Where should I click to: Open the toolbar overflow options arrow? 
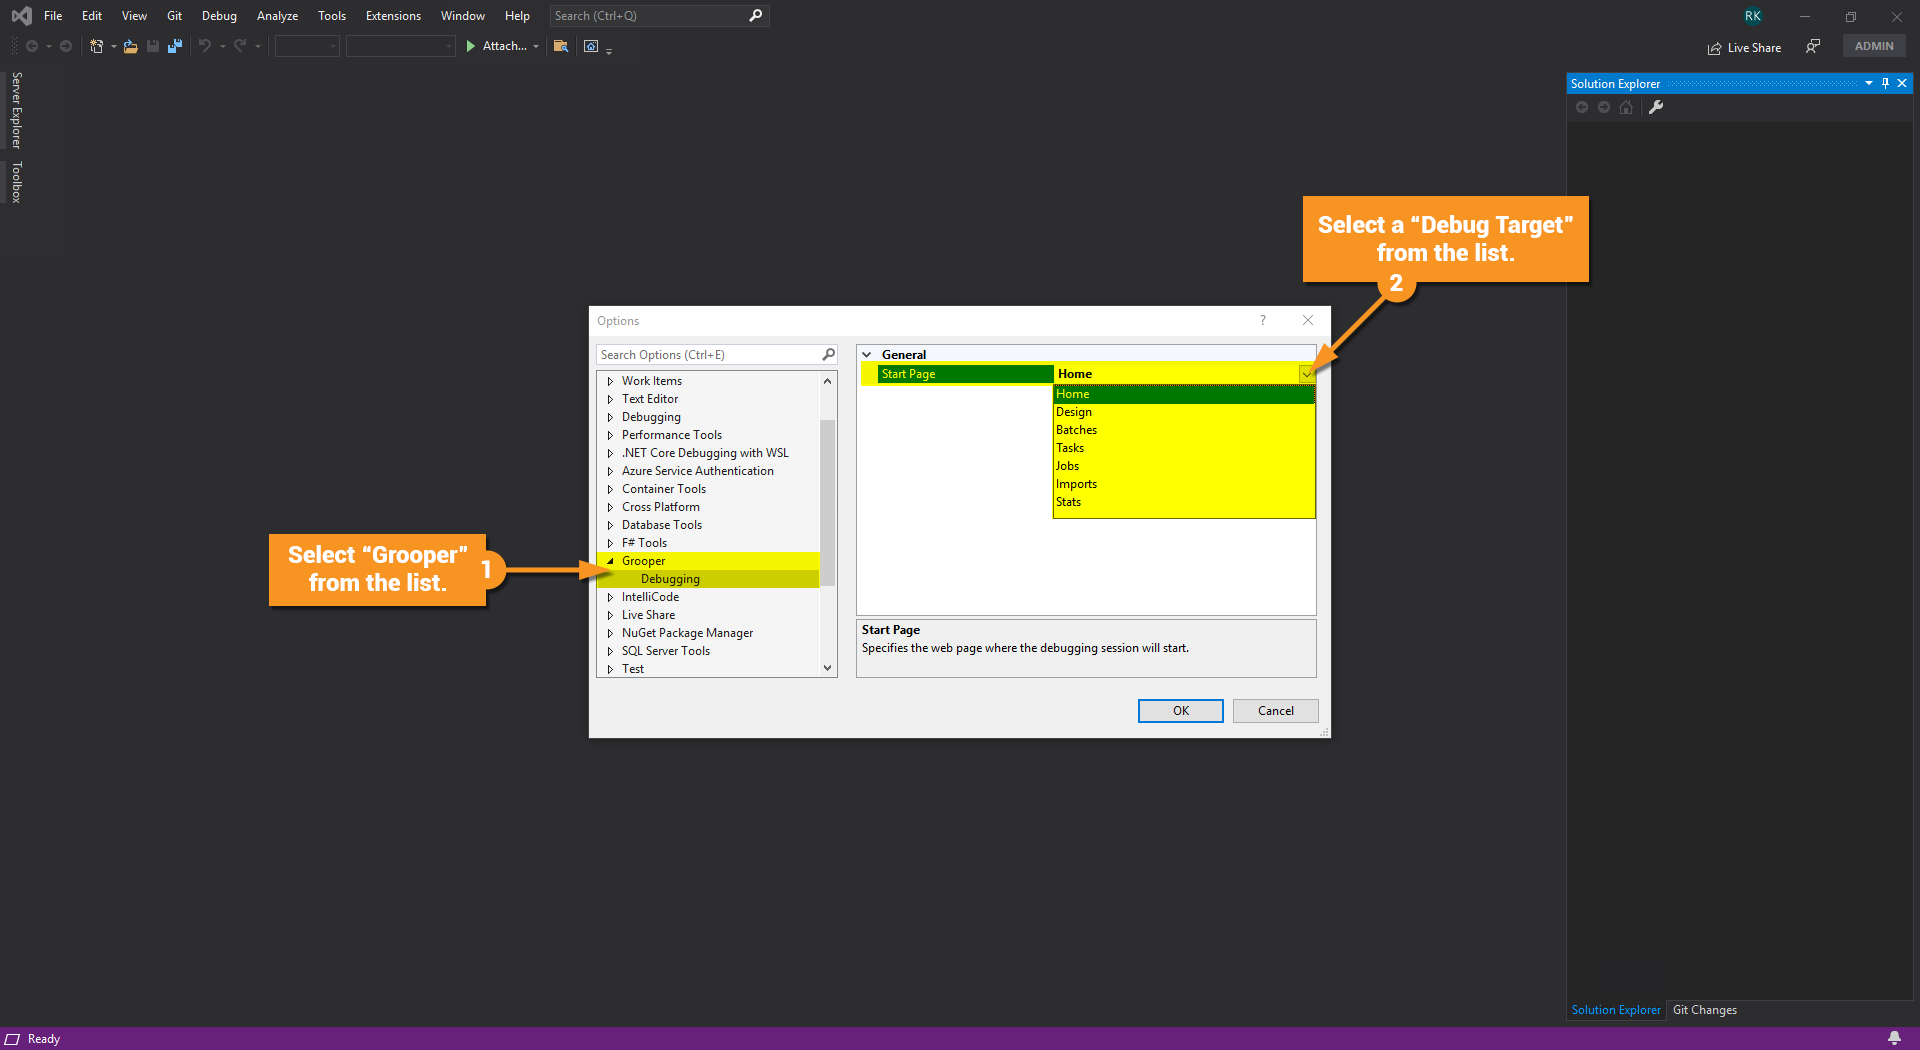[609, 50]
